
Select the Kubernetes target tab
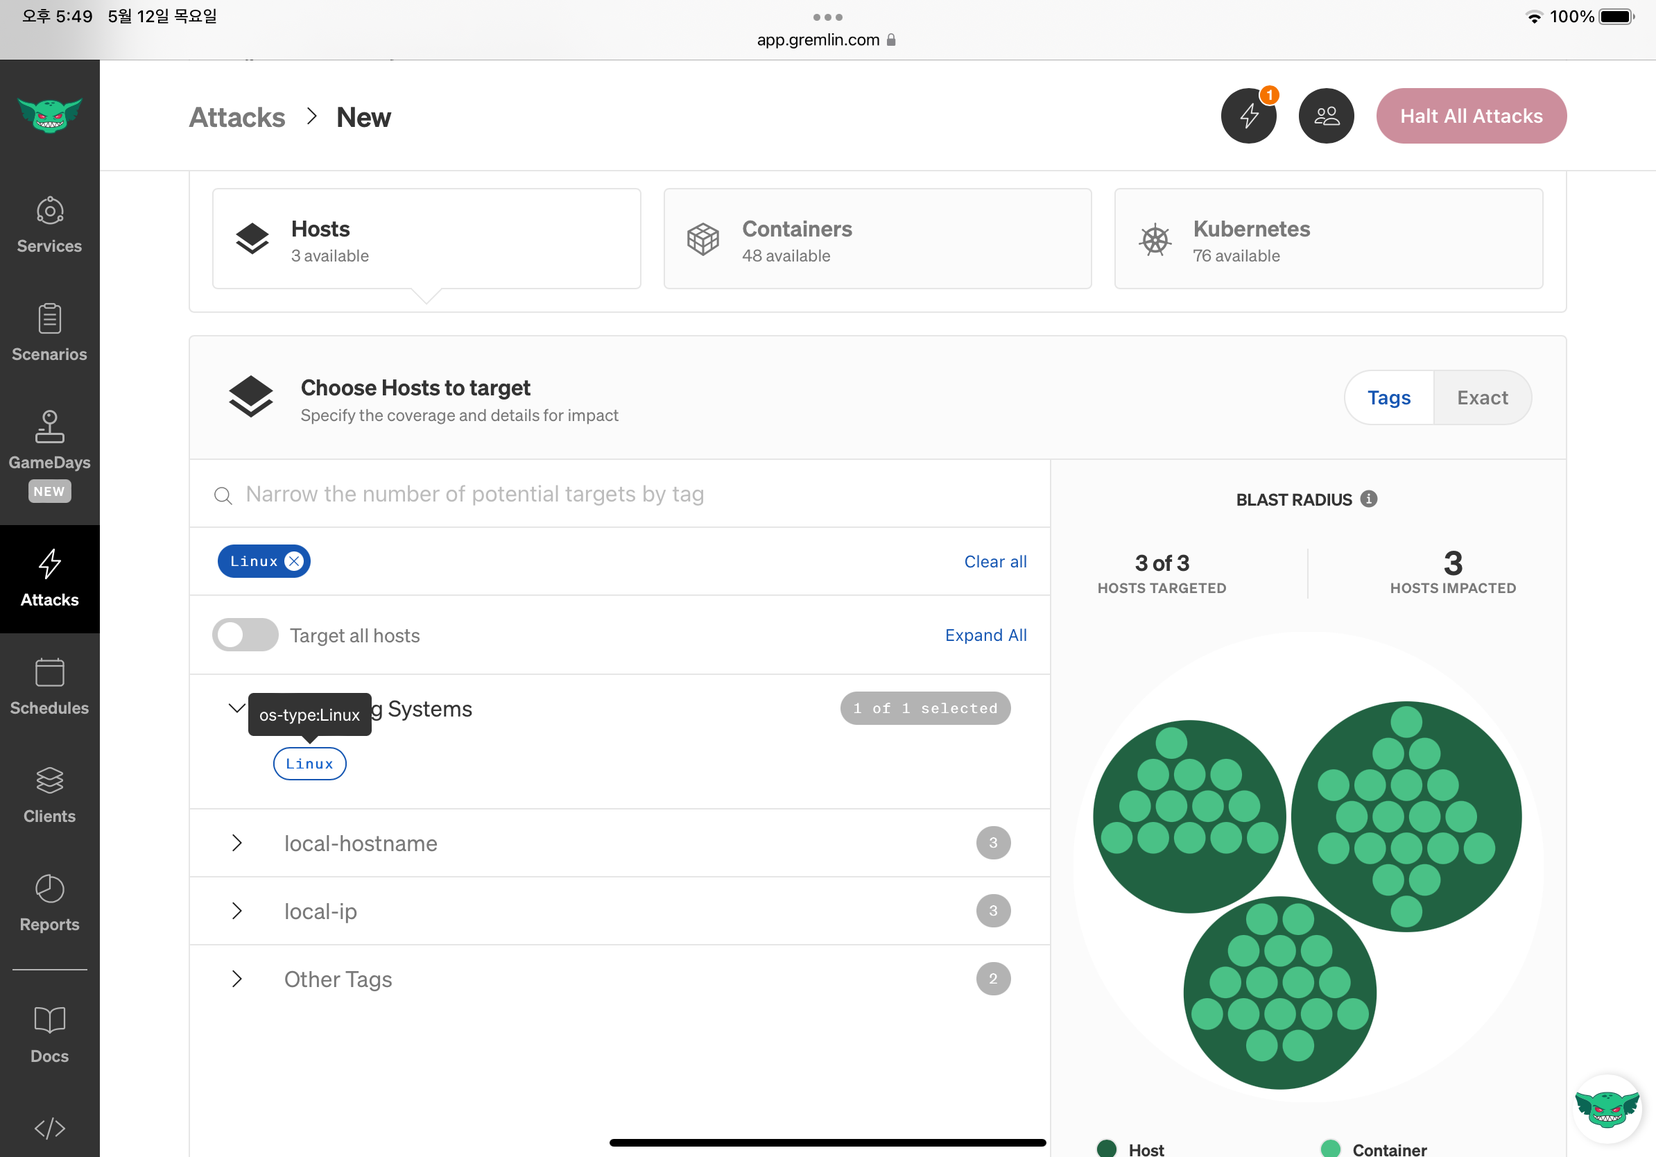(x=1329, y=239)
